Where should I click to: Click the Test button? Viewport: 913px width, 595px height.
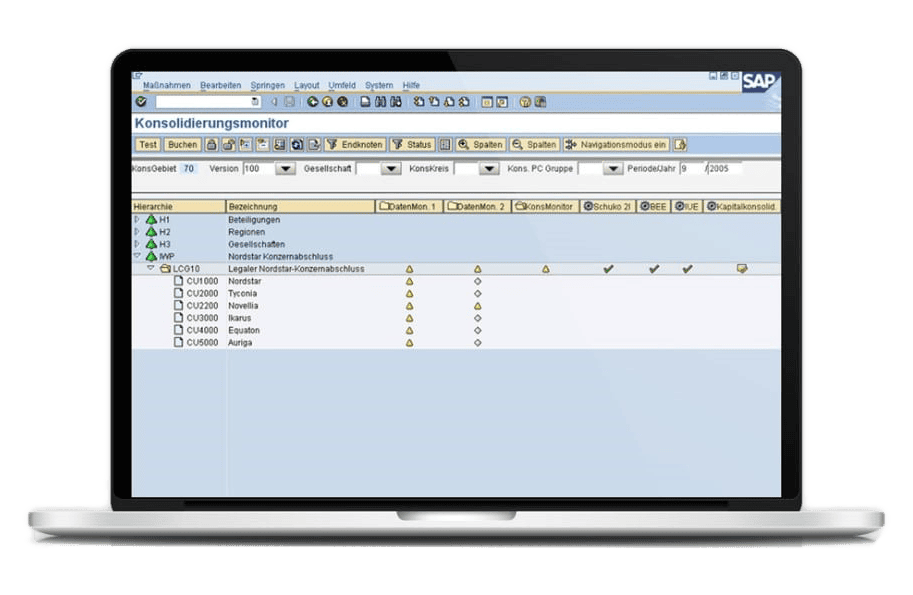click(147, 145)
